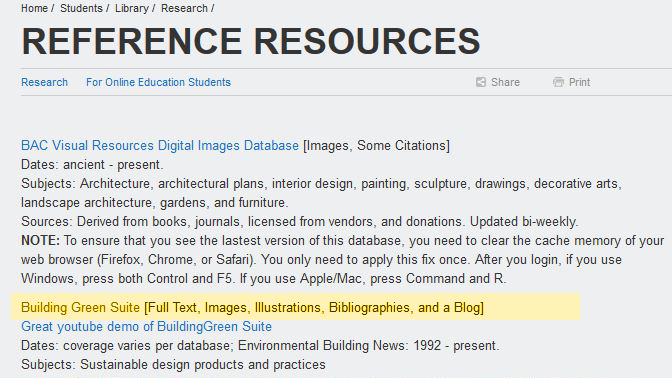Click the Share icon

[481, 82]
